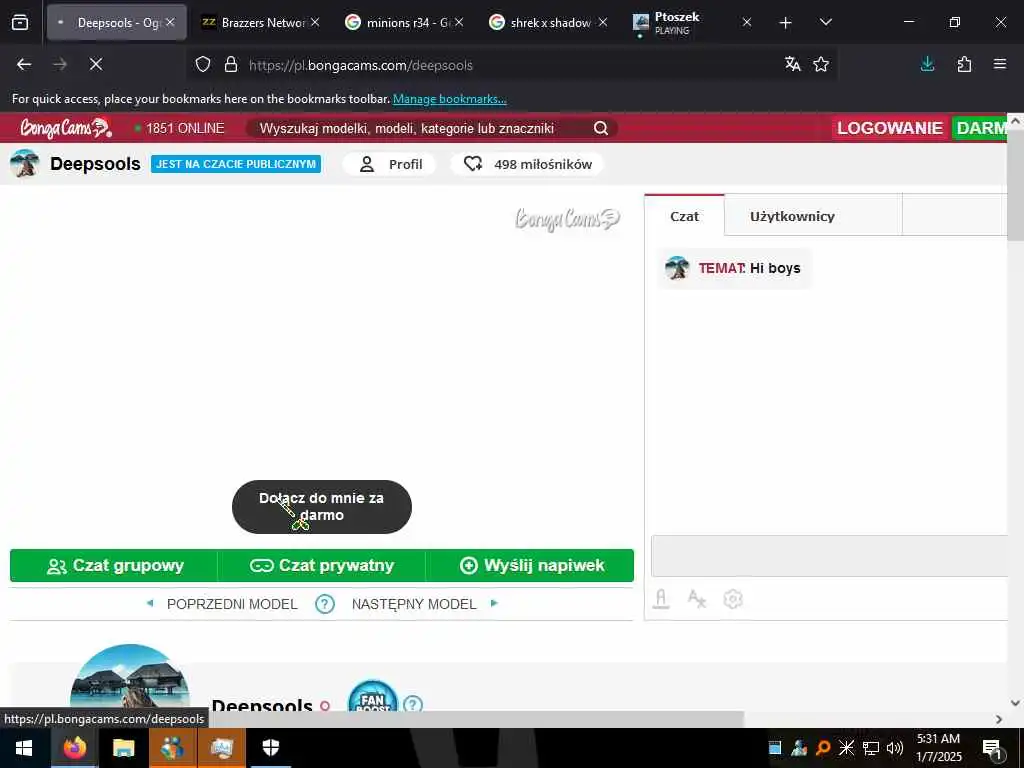Open a new browser tab

click(786, 23)
